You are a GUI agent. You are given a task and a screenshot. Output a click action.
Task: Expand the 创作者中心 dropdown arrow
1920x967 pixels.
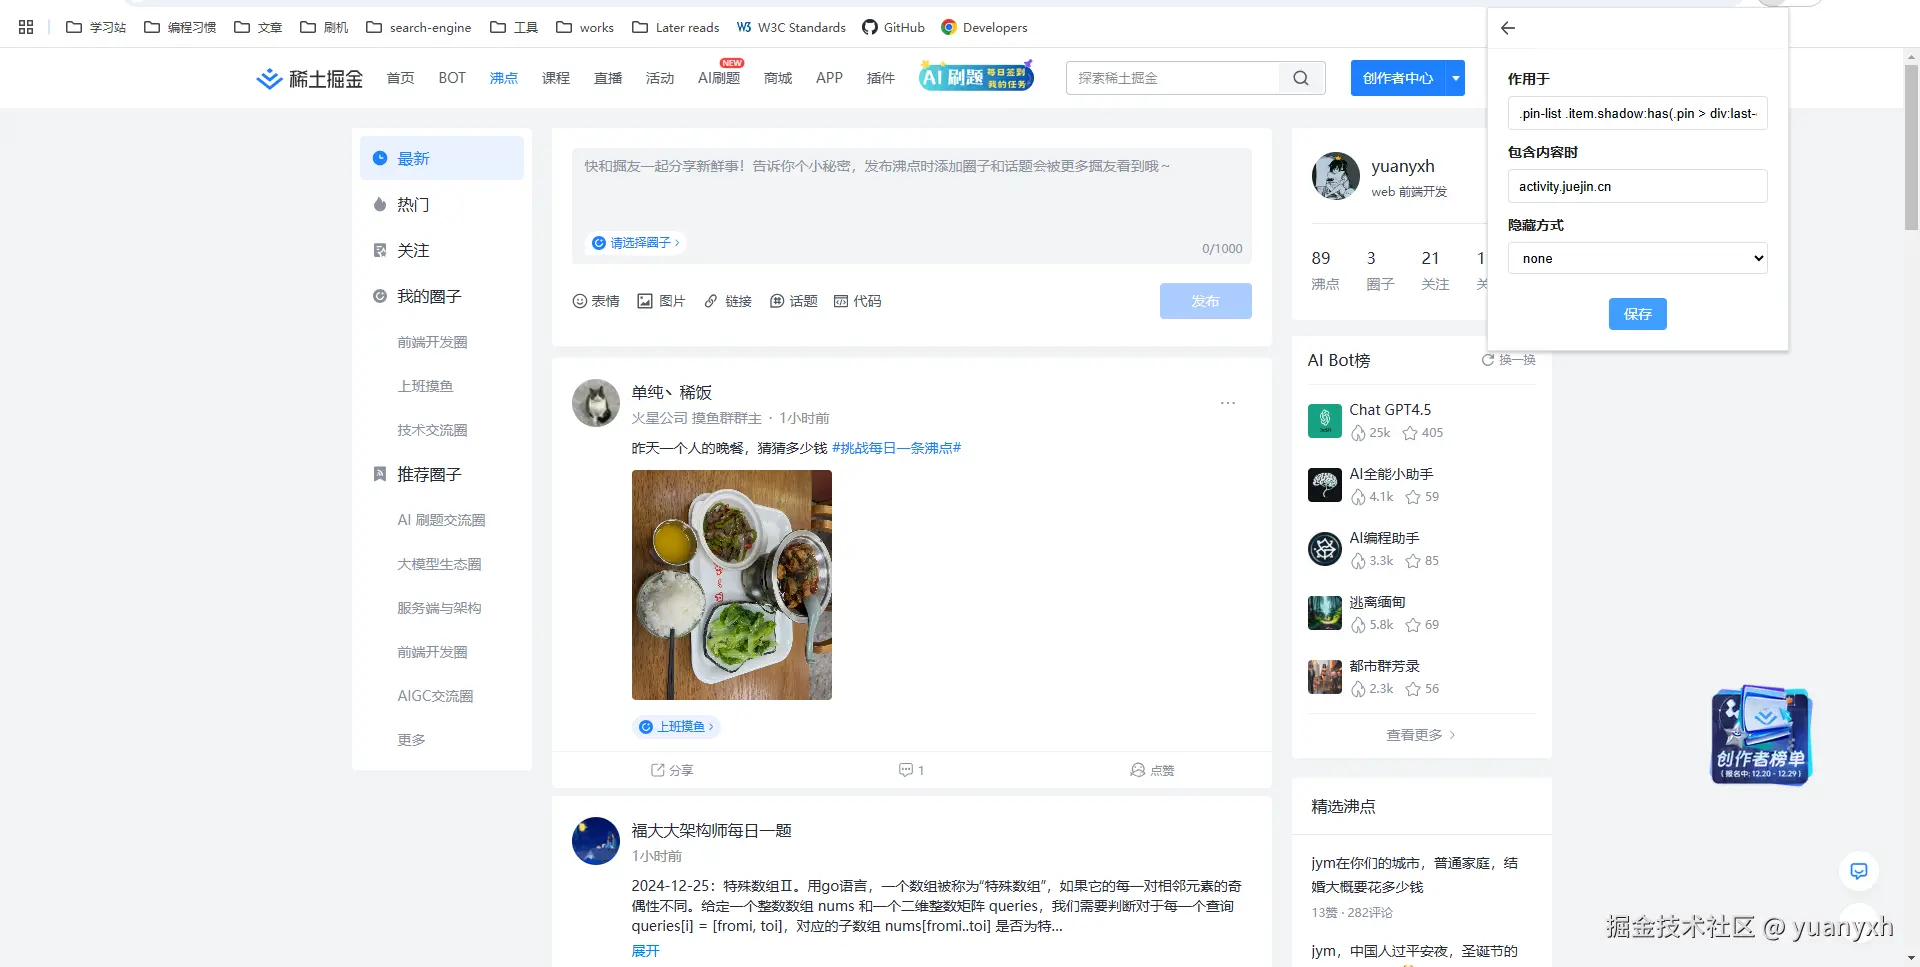coord(1455,78)
